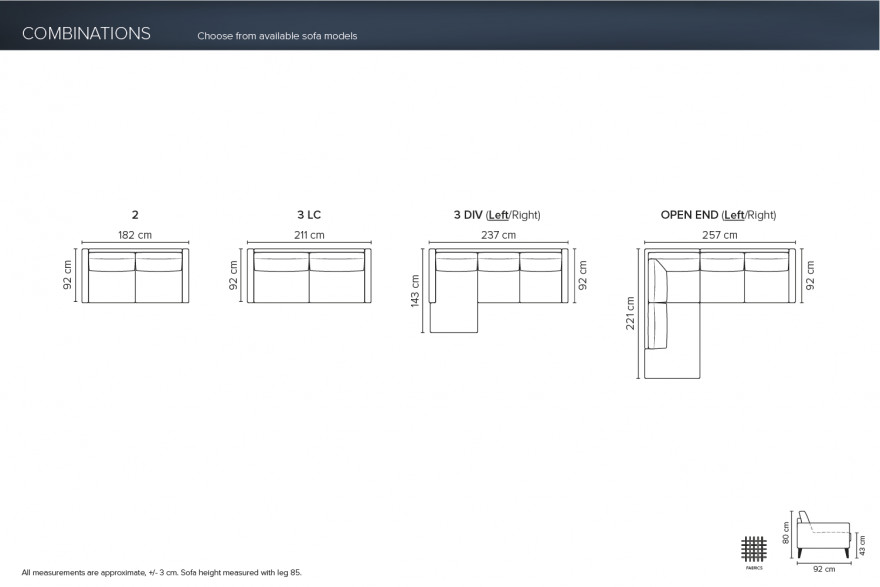Click the '221 cm' corner depth label
The width and height of the screenshot is (880, 587).
click(630, 313)
